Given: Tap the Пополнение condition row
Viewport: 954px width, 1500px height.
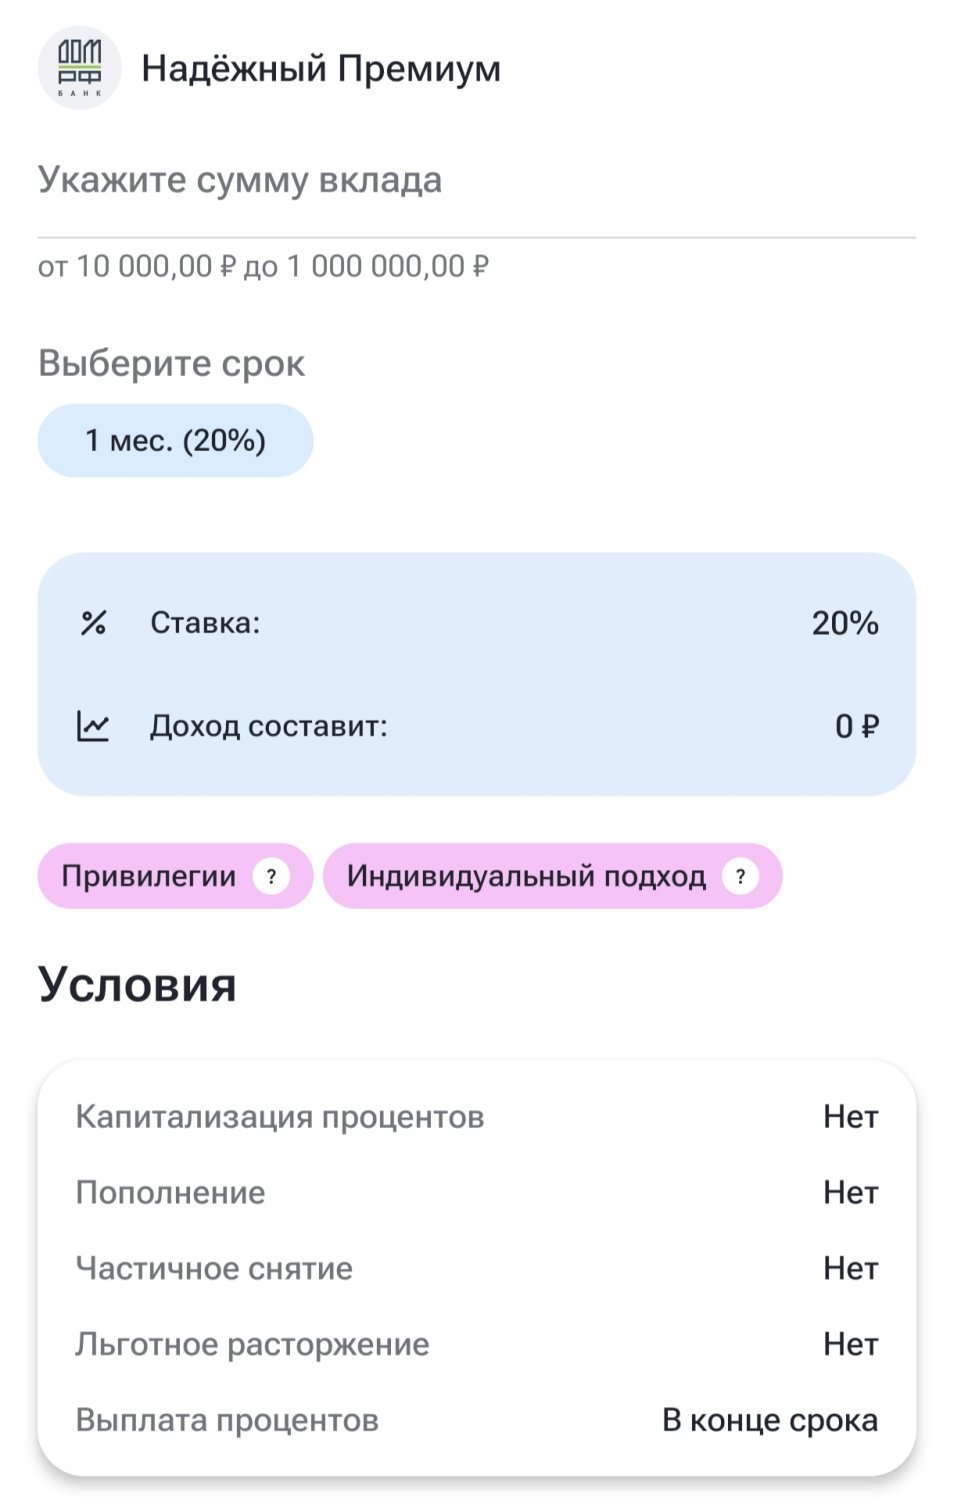Looking at the screenshot, I should tap(476, 1193).
